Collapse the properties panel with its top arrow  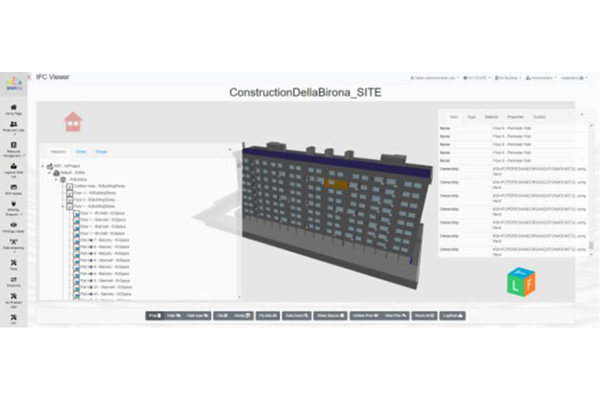point(582,114)
